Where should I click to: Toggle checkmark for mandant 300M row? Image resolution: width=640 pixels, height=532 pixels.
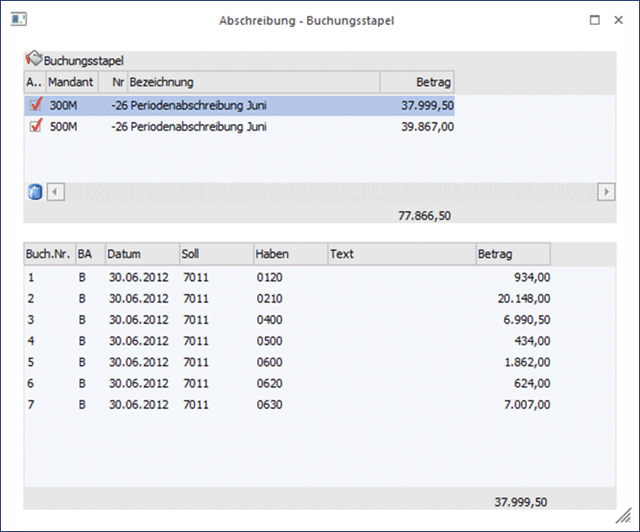(x=36, y=104)
